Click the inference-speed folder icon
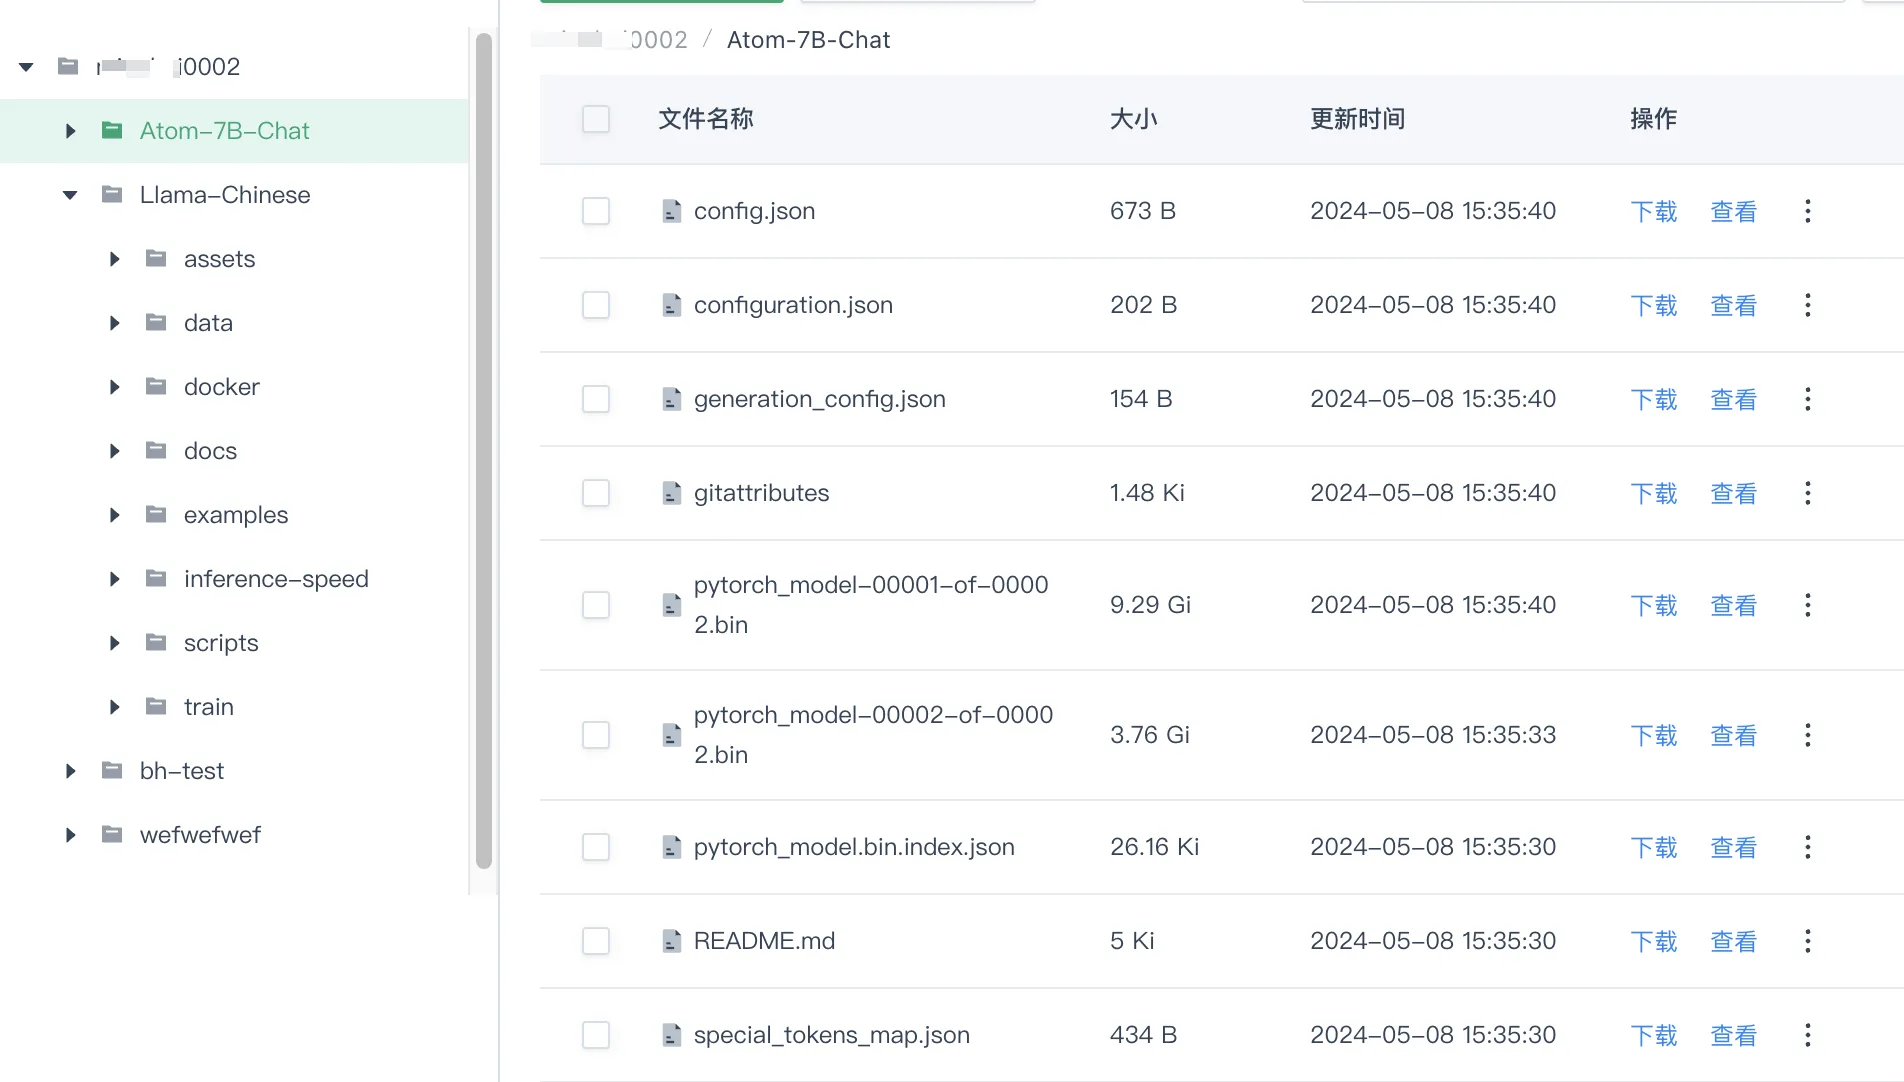Viewport: 1904px width, 1082px height. [156, 578]
